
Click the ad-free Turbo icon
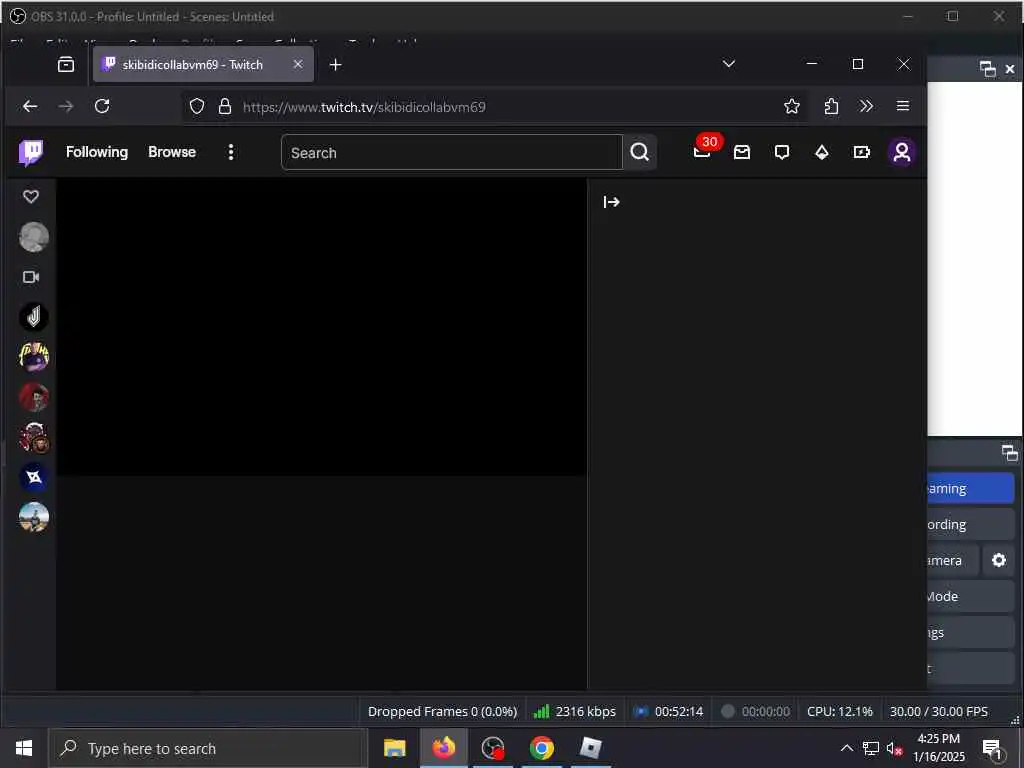click(861, 152)
